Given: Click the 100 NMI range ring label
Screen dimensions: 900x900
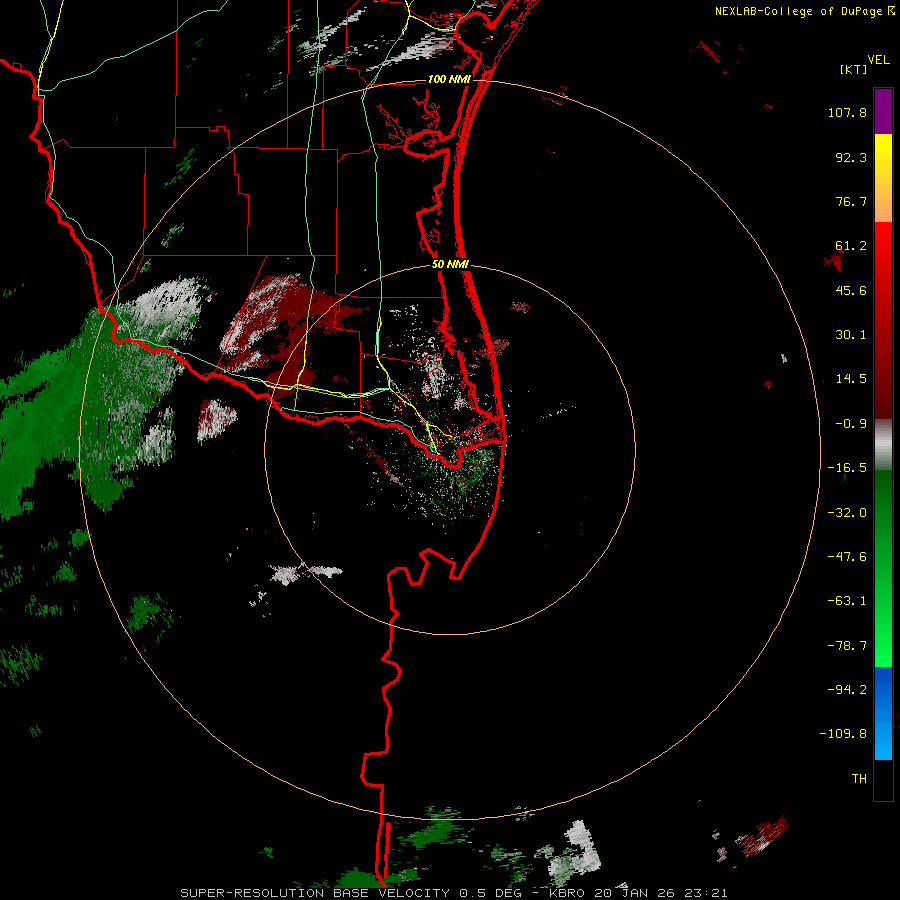Looking at the screenshot, I should click(x=449, y=79).
